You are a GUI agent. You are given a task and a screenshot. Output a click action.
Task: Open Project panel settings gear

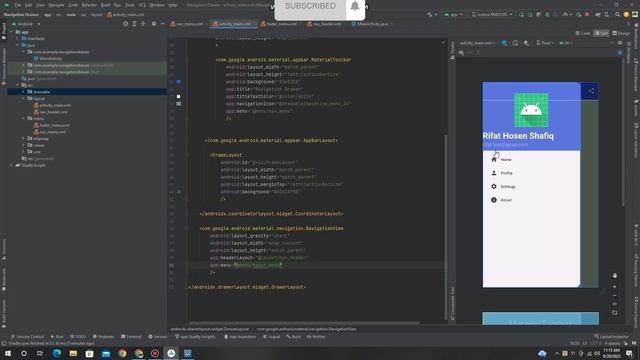[x=154, y=24]
